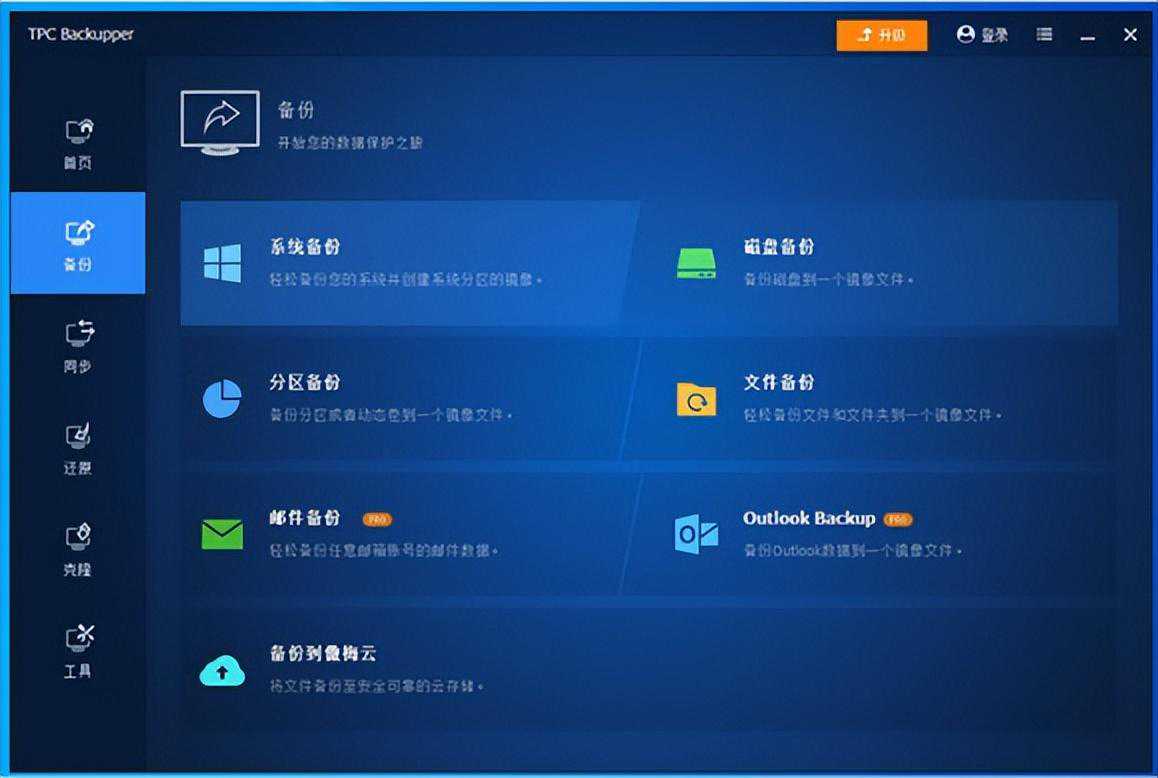The width and height of the screenshot is (1158, 778).
Task: Click the green envelope Mail Backup icon
Action: coord(222,534)
